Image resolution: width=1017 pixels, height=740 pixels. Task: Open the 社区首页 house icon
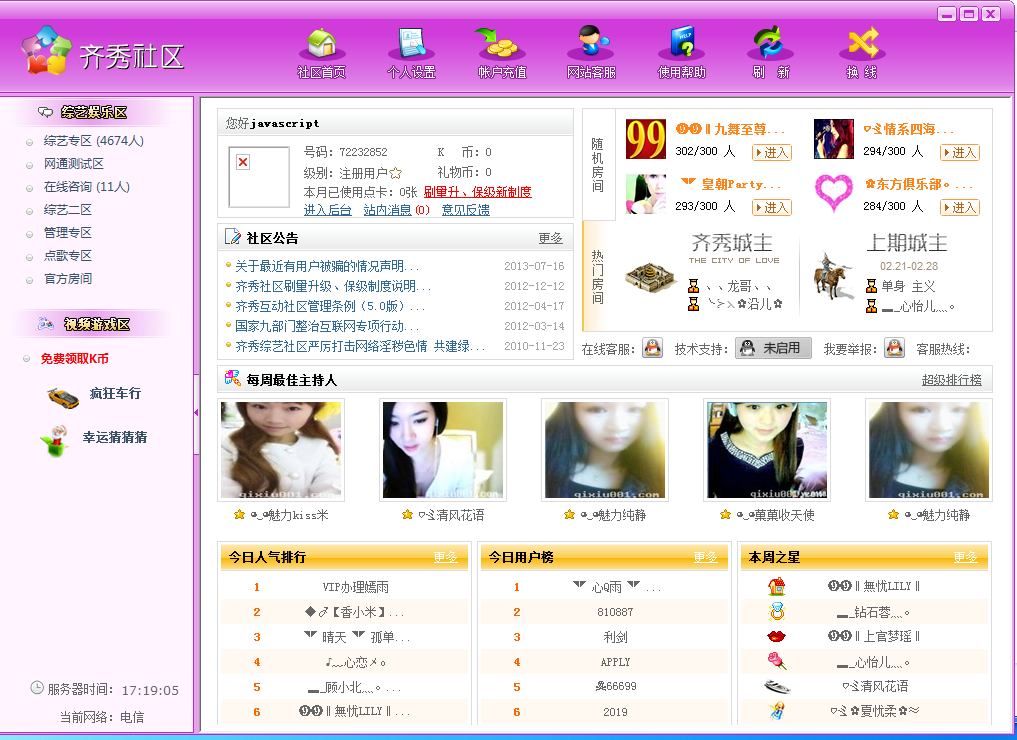pyautogui.click(x=322, y=44)
